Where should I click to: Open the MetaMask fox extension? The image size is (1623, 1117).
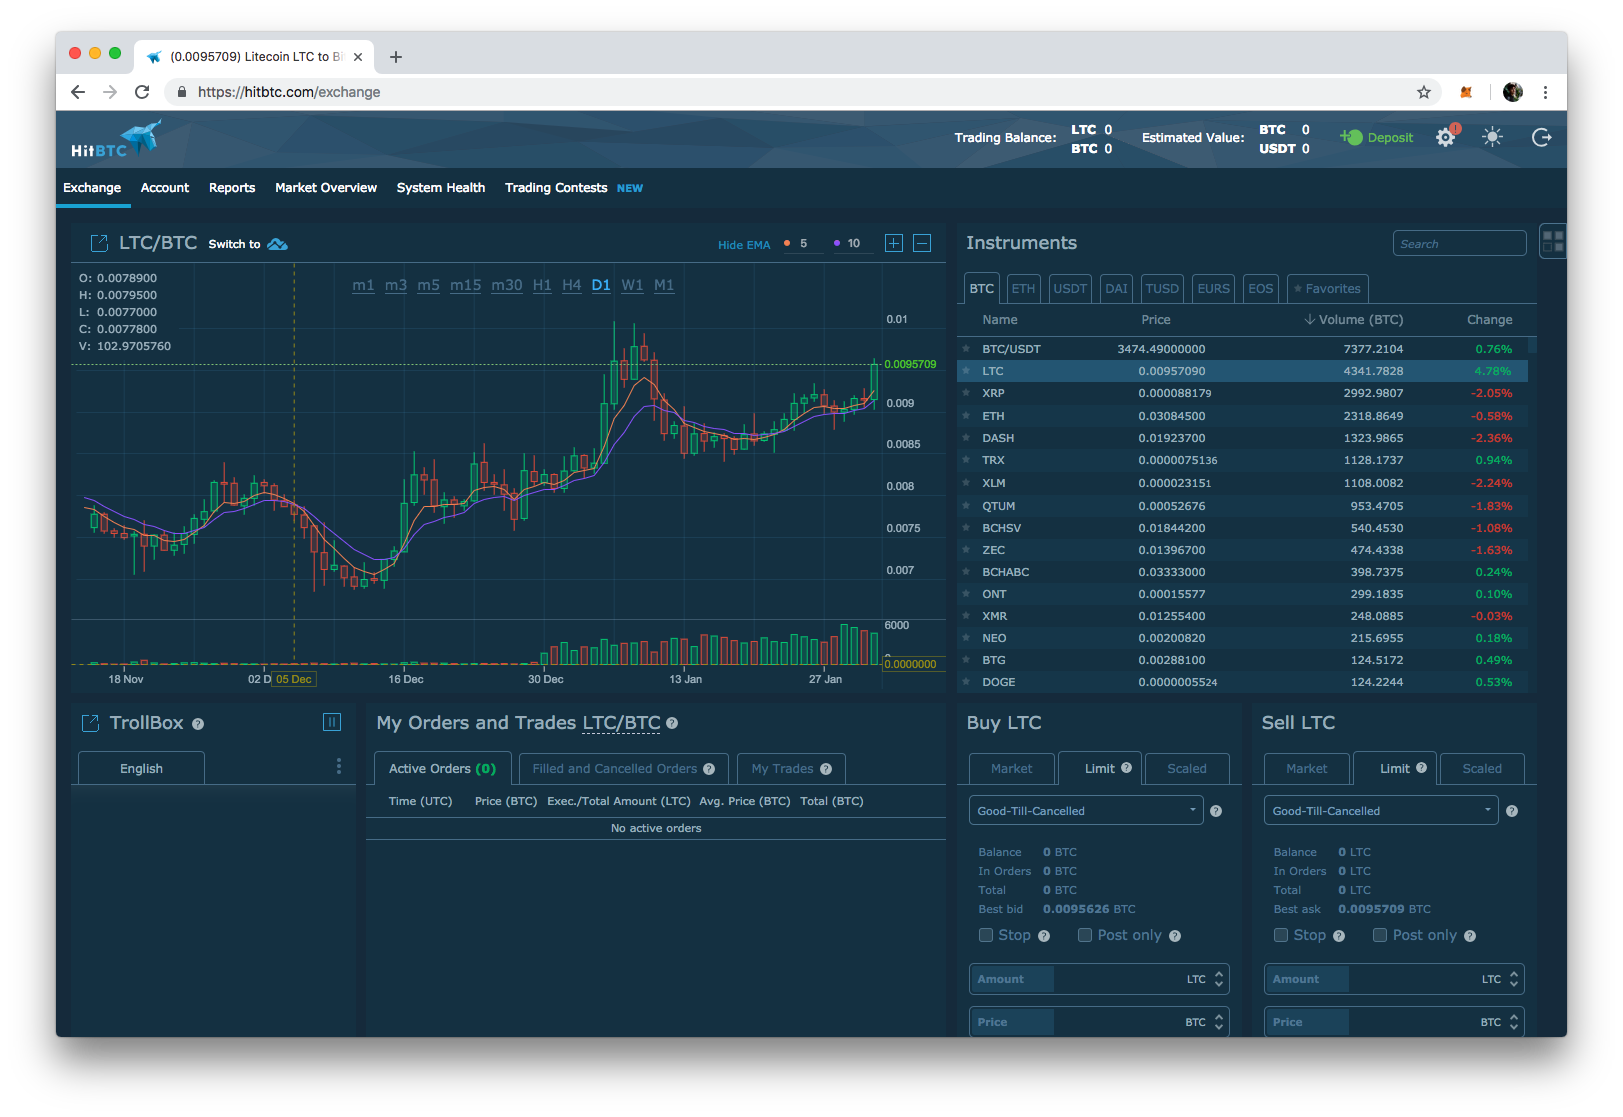(1466, 92)
